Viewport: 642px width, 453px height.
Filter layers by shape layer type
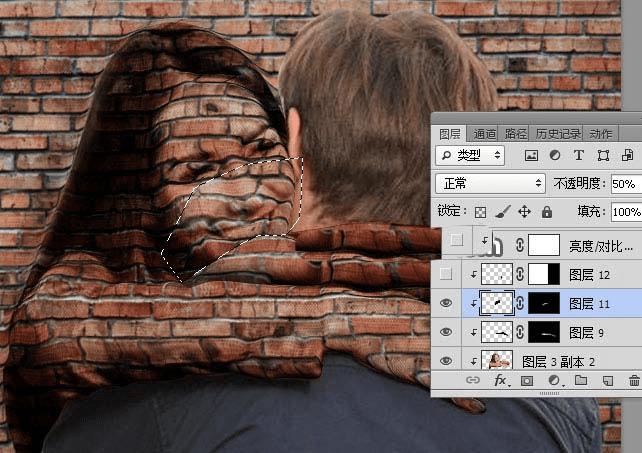(x=603, y=155)
